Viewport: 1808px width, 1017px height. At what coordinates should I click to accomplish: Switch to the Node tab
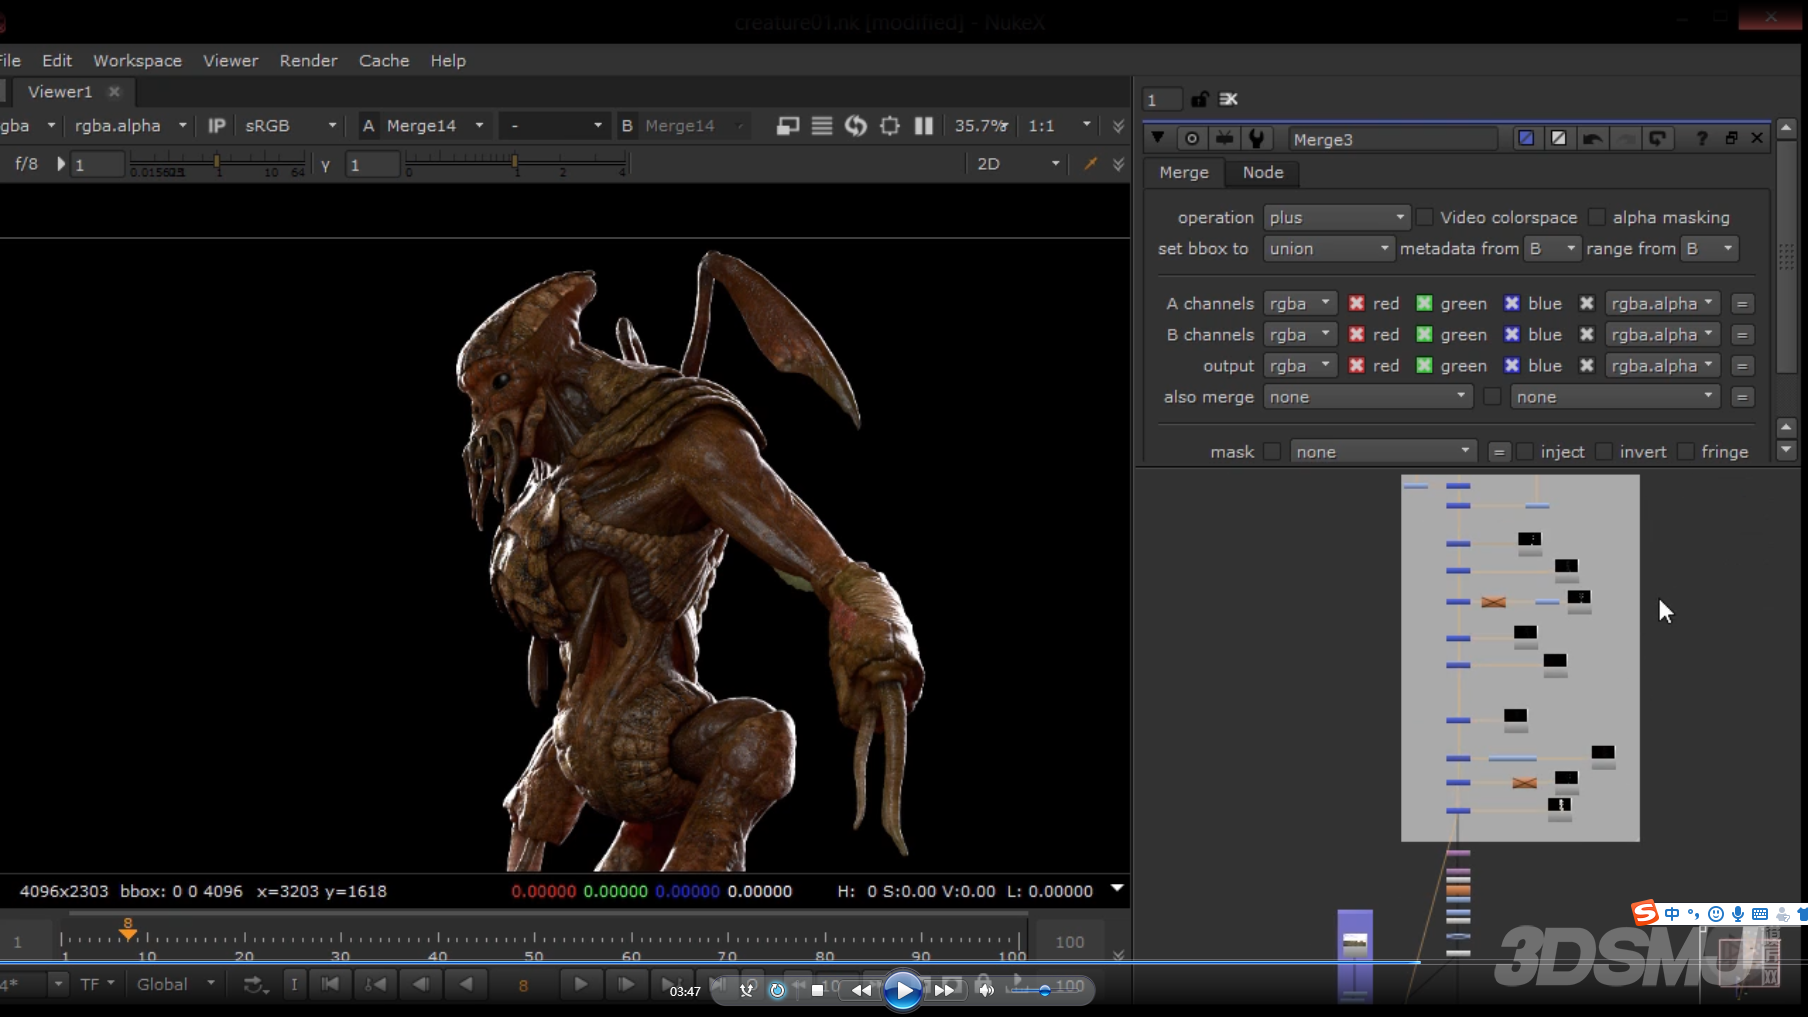(x=1263, y=172)
